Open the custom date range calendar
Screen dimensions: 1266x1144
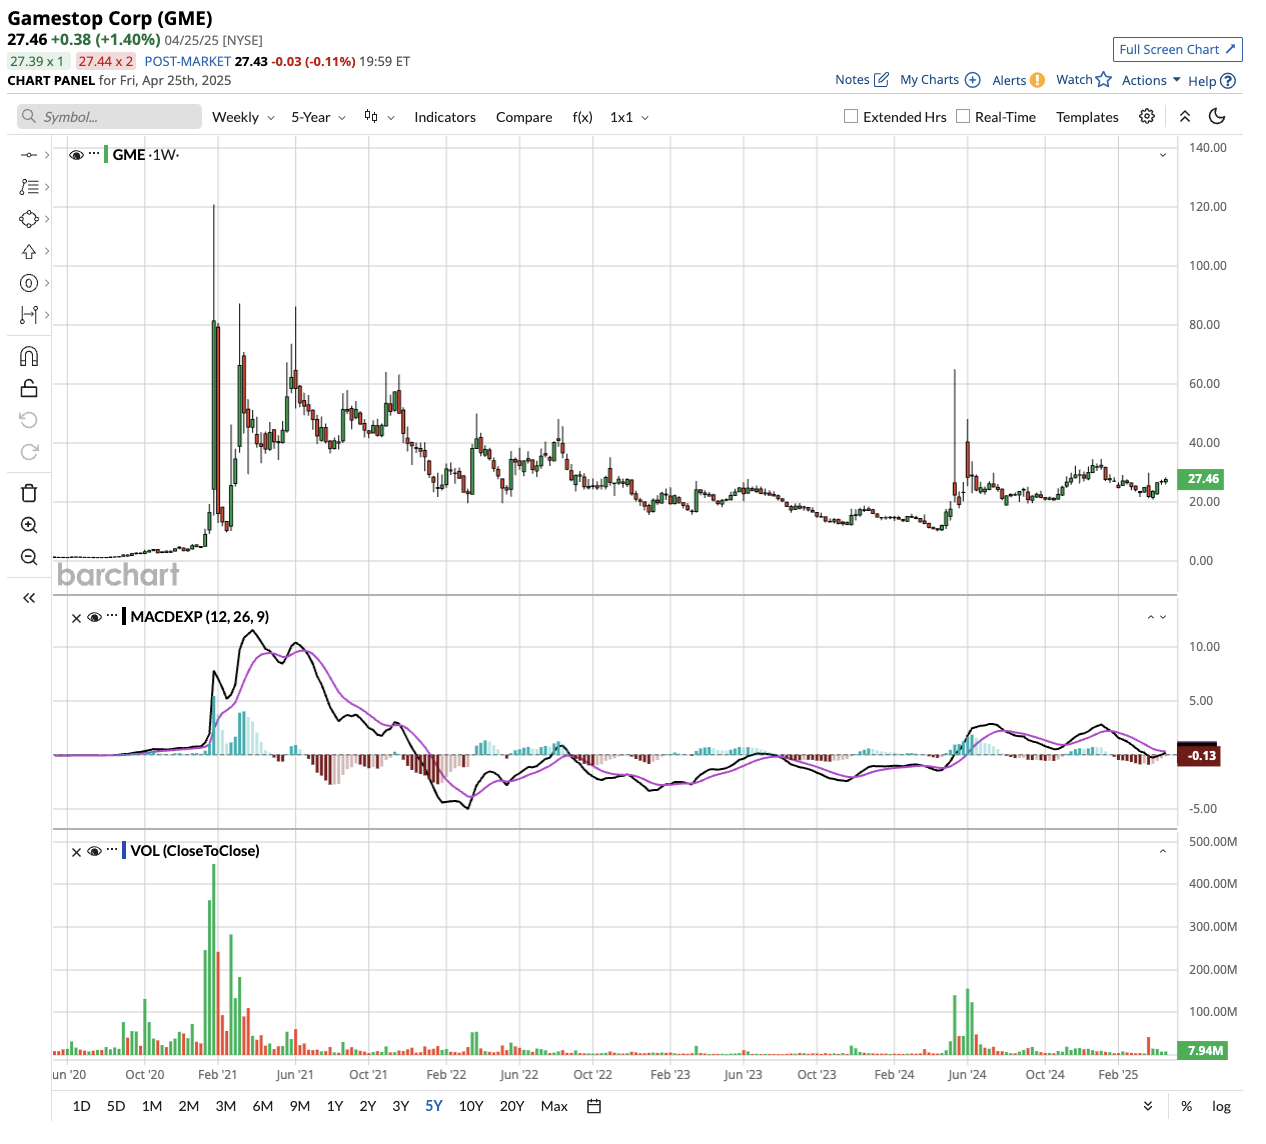click(594, 1106)
